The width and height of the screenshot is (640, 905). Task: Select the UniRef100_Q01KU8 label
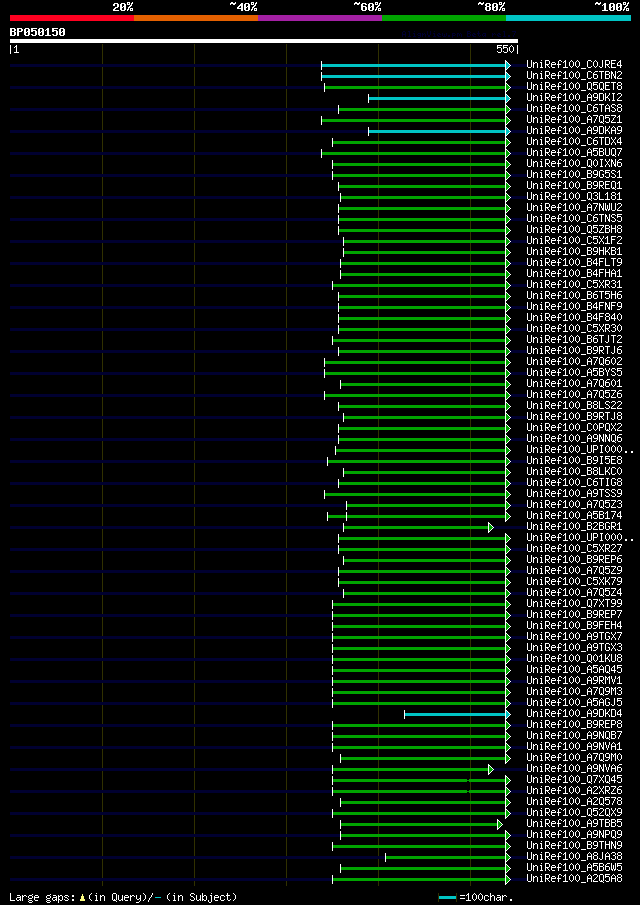click(x=574, y=658)
